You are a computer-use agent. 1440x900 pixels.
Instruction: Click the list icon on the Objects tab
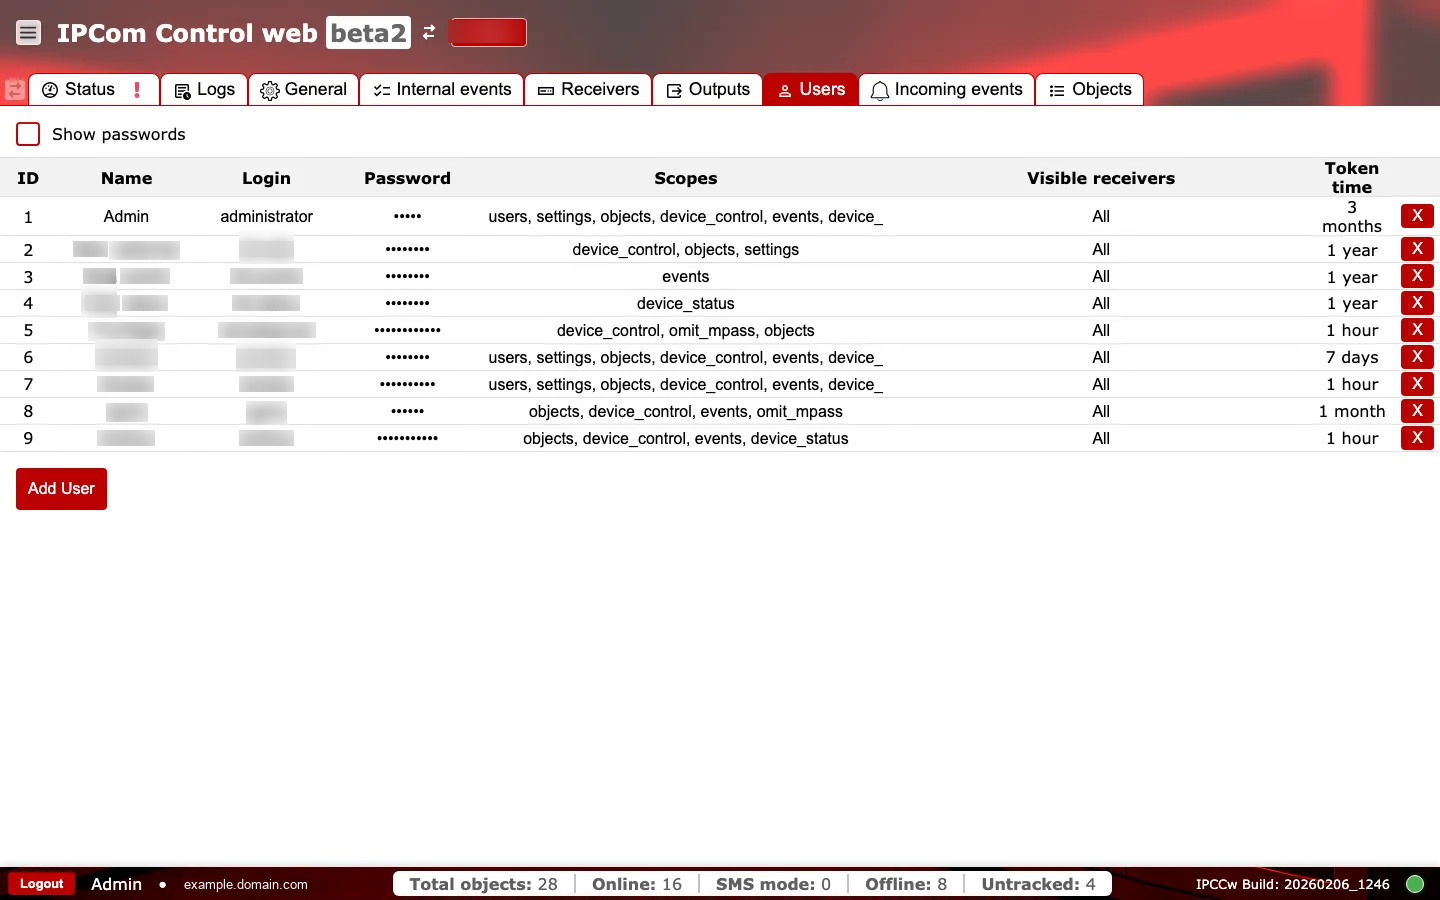(x=1056, y=89)
